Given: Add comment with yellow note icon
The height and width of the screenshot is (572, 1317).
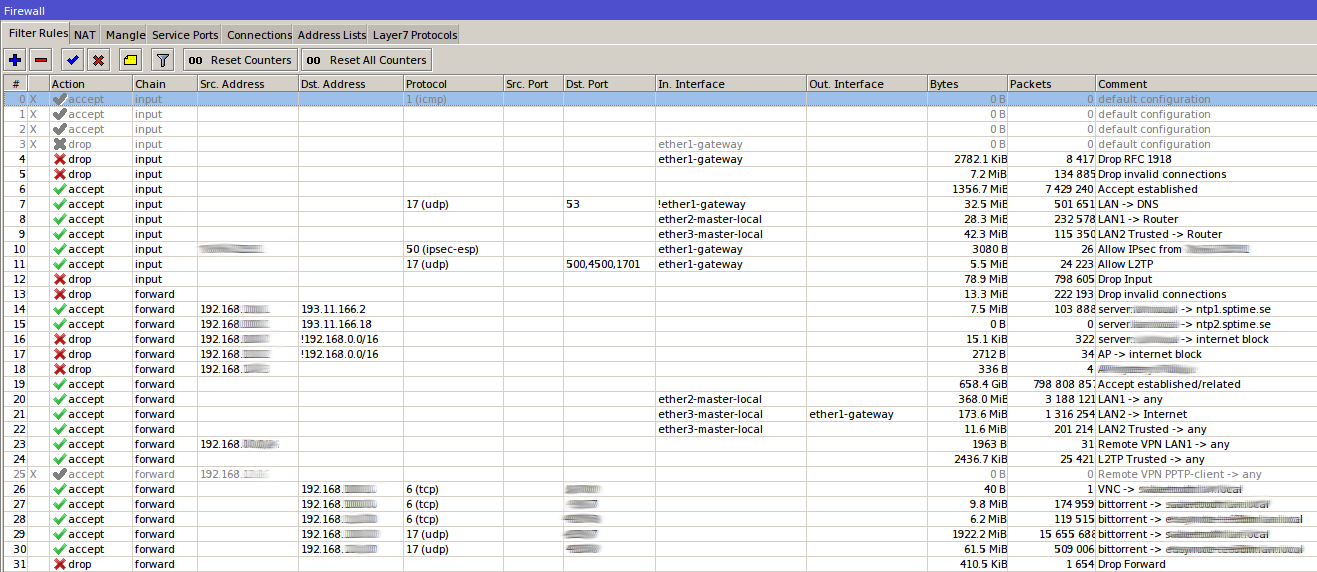Looking at the screenshot, I should (x=130, y=60).
